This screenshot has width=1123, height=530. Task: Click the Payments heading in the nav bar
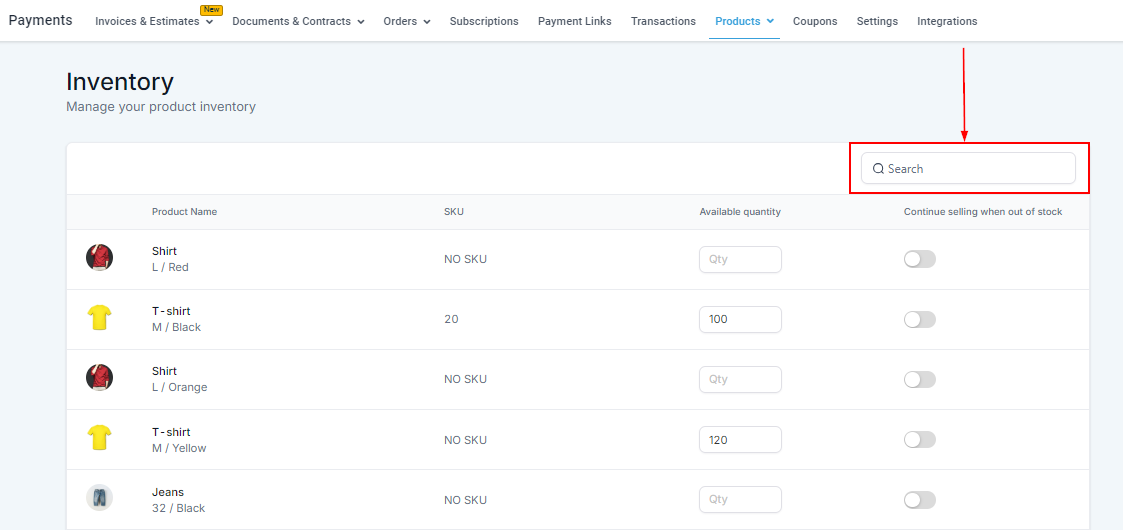[40, 20]
